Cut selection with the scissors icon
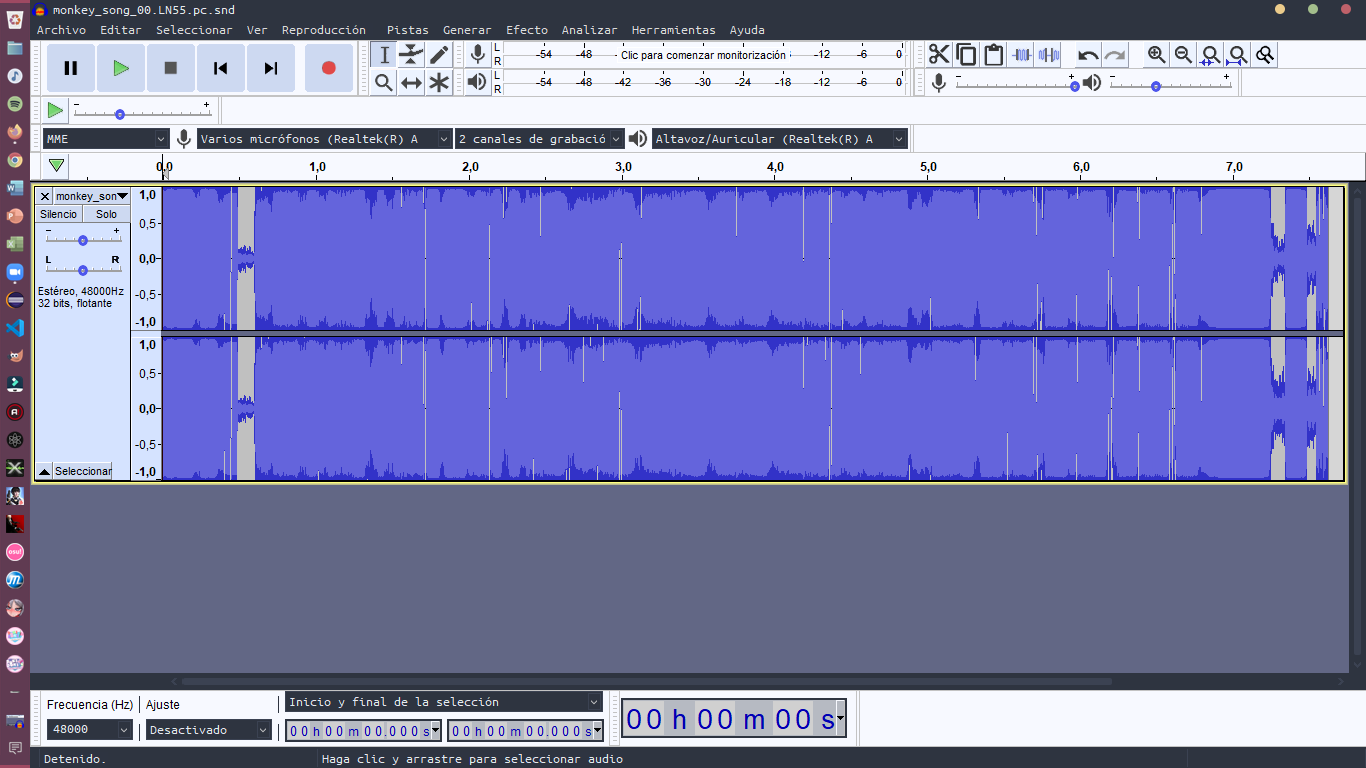 pos(939,55)
